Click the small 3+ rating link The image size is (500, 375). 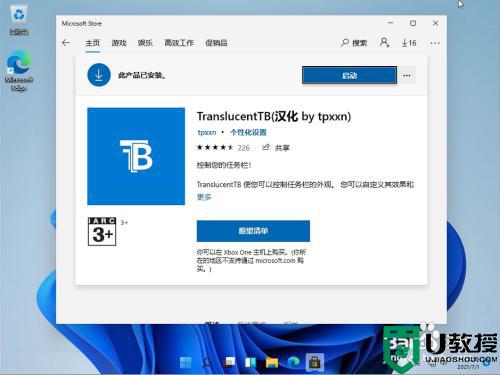tap(124, 222)
